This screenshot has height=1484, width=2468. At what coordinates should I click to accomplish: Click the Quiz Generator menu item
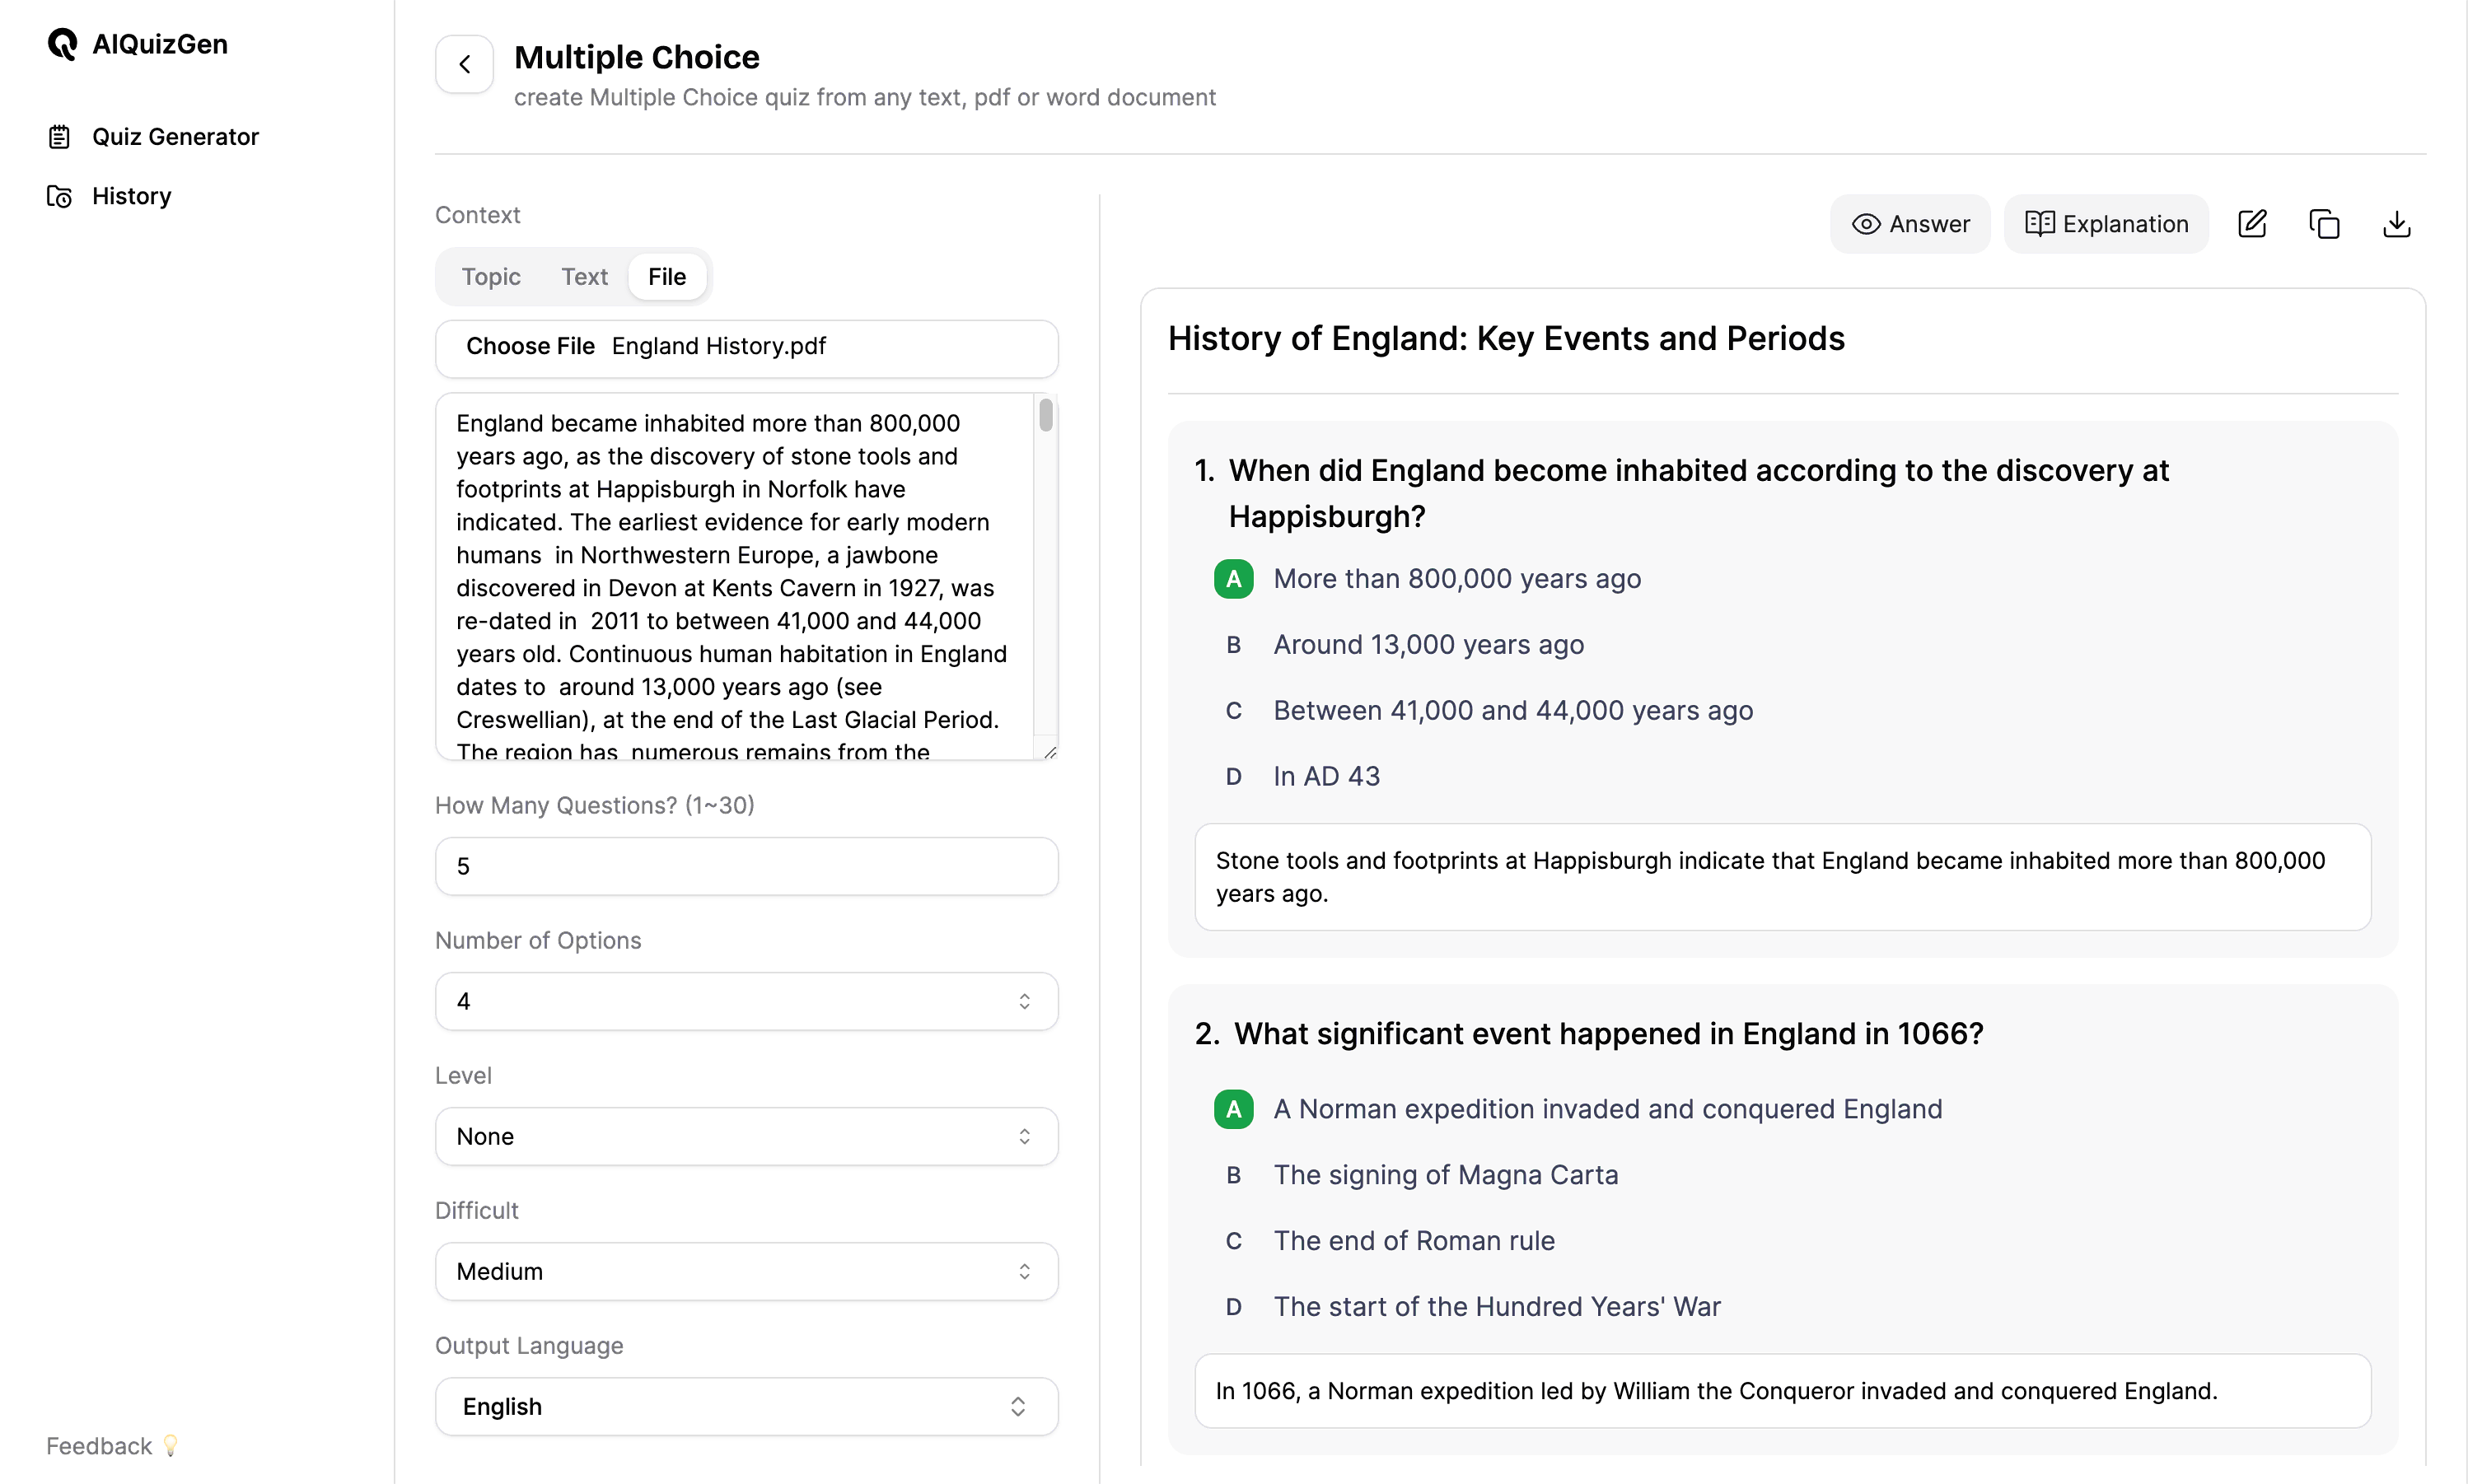[x=173, y=136]
